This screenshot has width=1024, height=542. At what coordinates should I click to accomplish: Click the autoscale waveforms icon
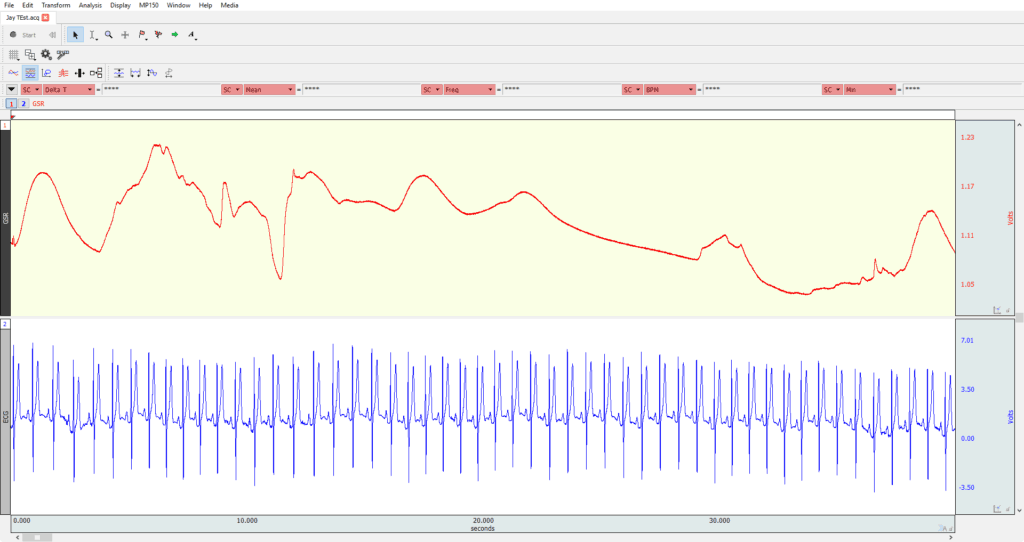pyautogui.click(x=119, y=73)
